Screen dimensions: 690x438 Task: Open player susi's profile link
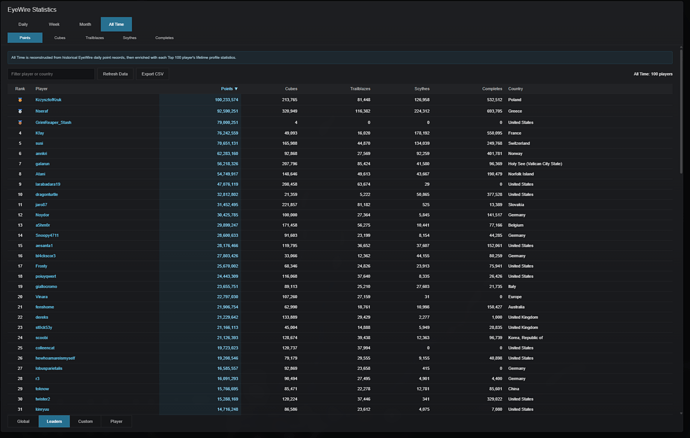click(39, 143)
